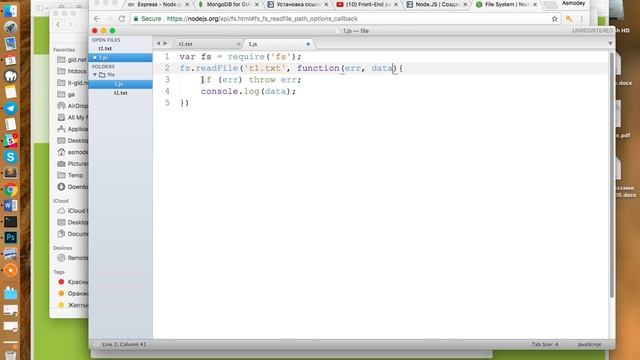Click the word 'require' in code
Image resolution: width=640 pixels, height=360 pixels.
246,56
